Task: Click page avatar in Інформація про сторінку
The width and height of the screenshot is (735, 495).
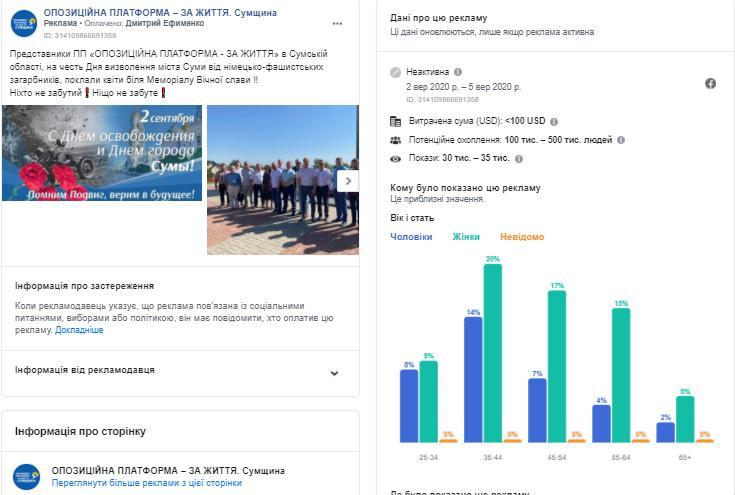Action: 26,476
